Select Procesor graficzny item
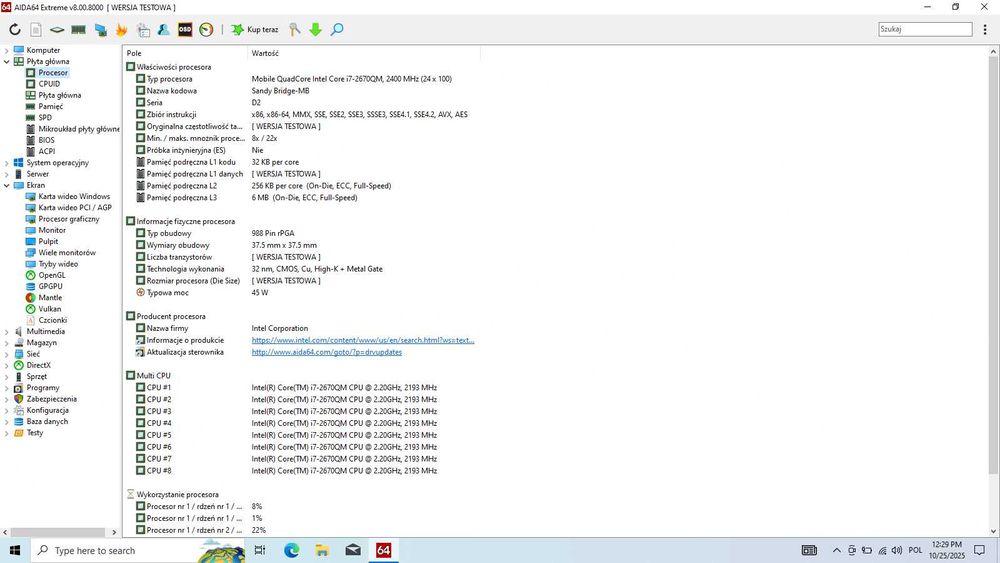Viewport: 1000px width, 563px height. coord(69,219)
